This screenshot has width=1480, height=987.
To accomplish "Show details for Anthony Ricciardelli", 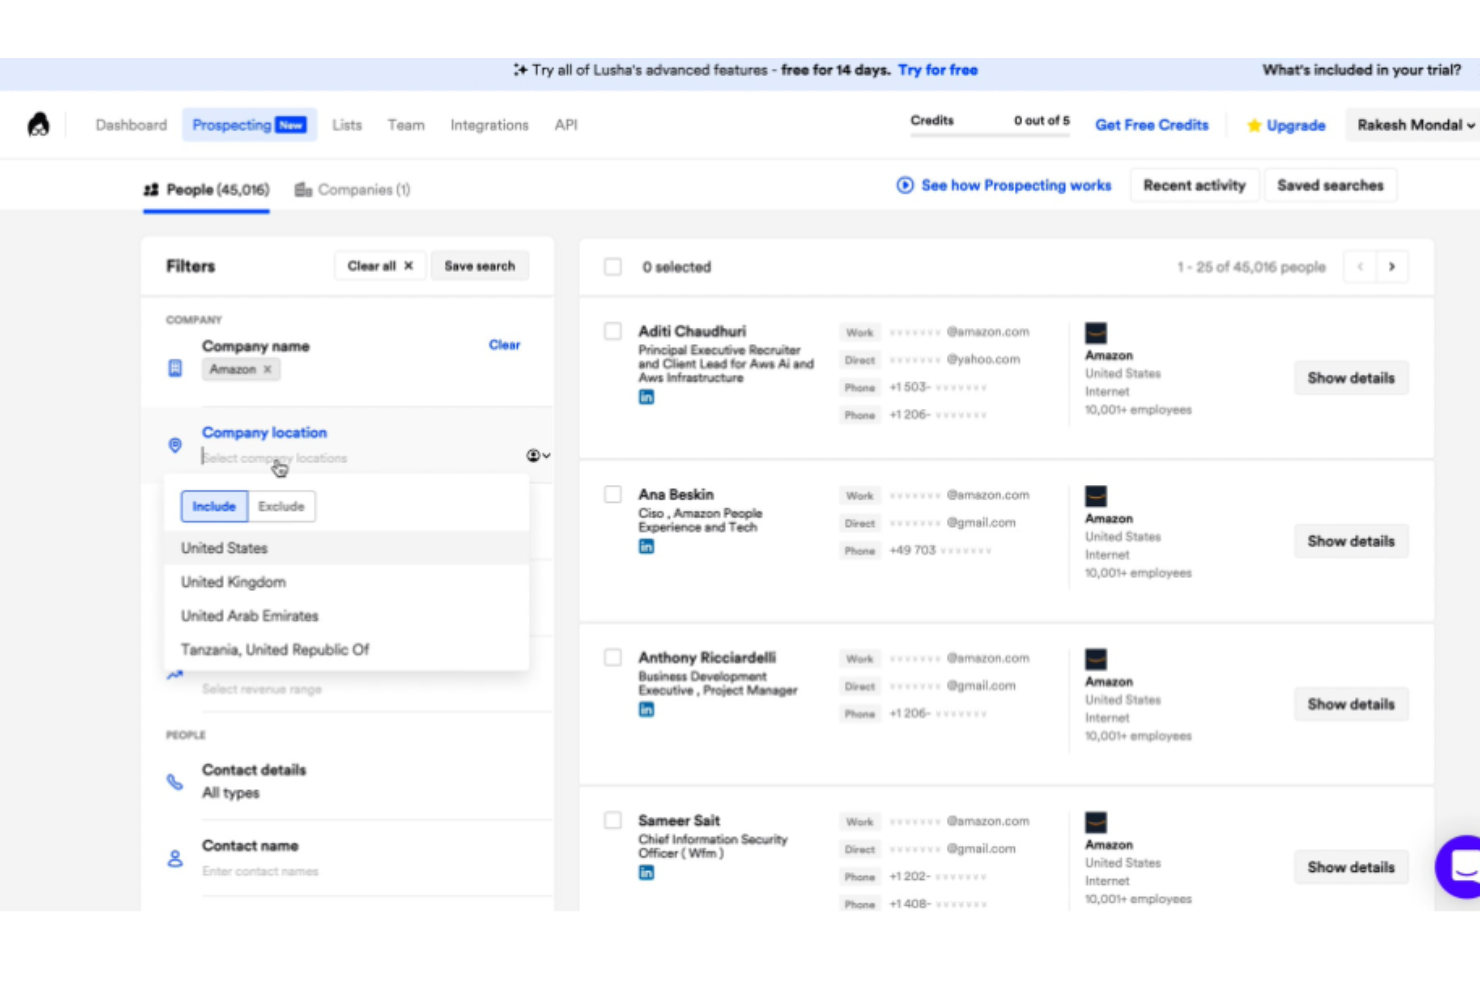I will coord(1351,704).
